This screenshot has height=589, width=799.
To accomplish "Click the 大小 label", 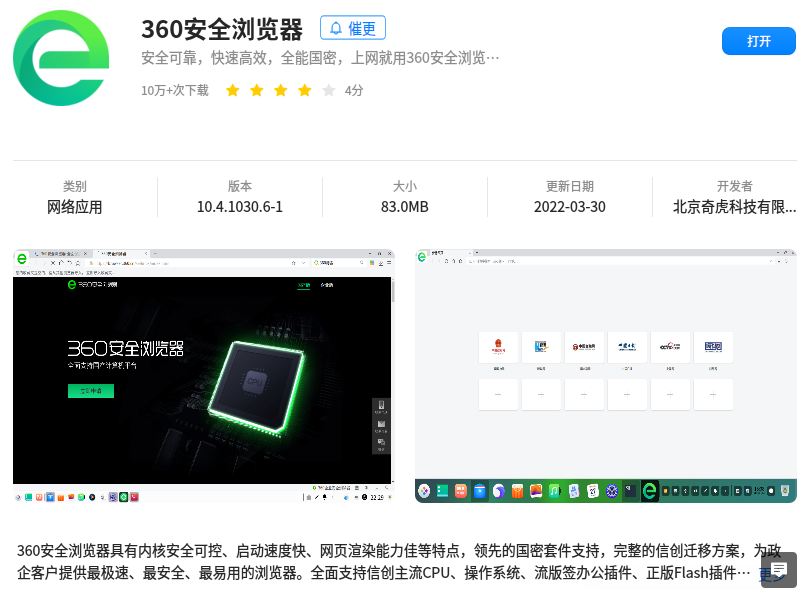I will pos(405,186).
